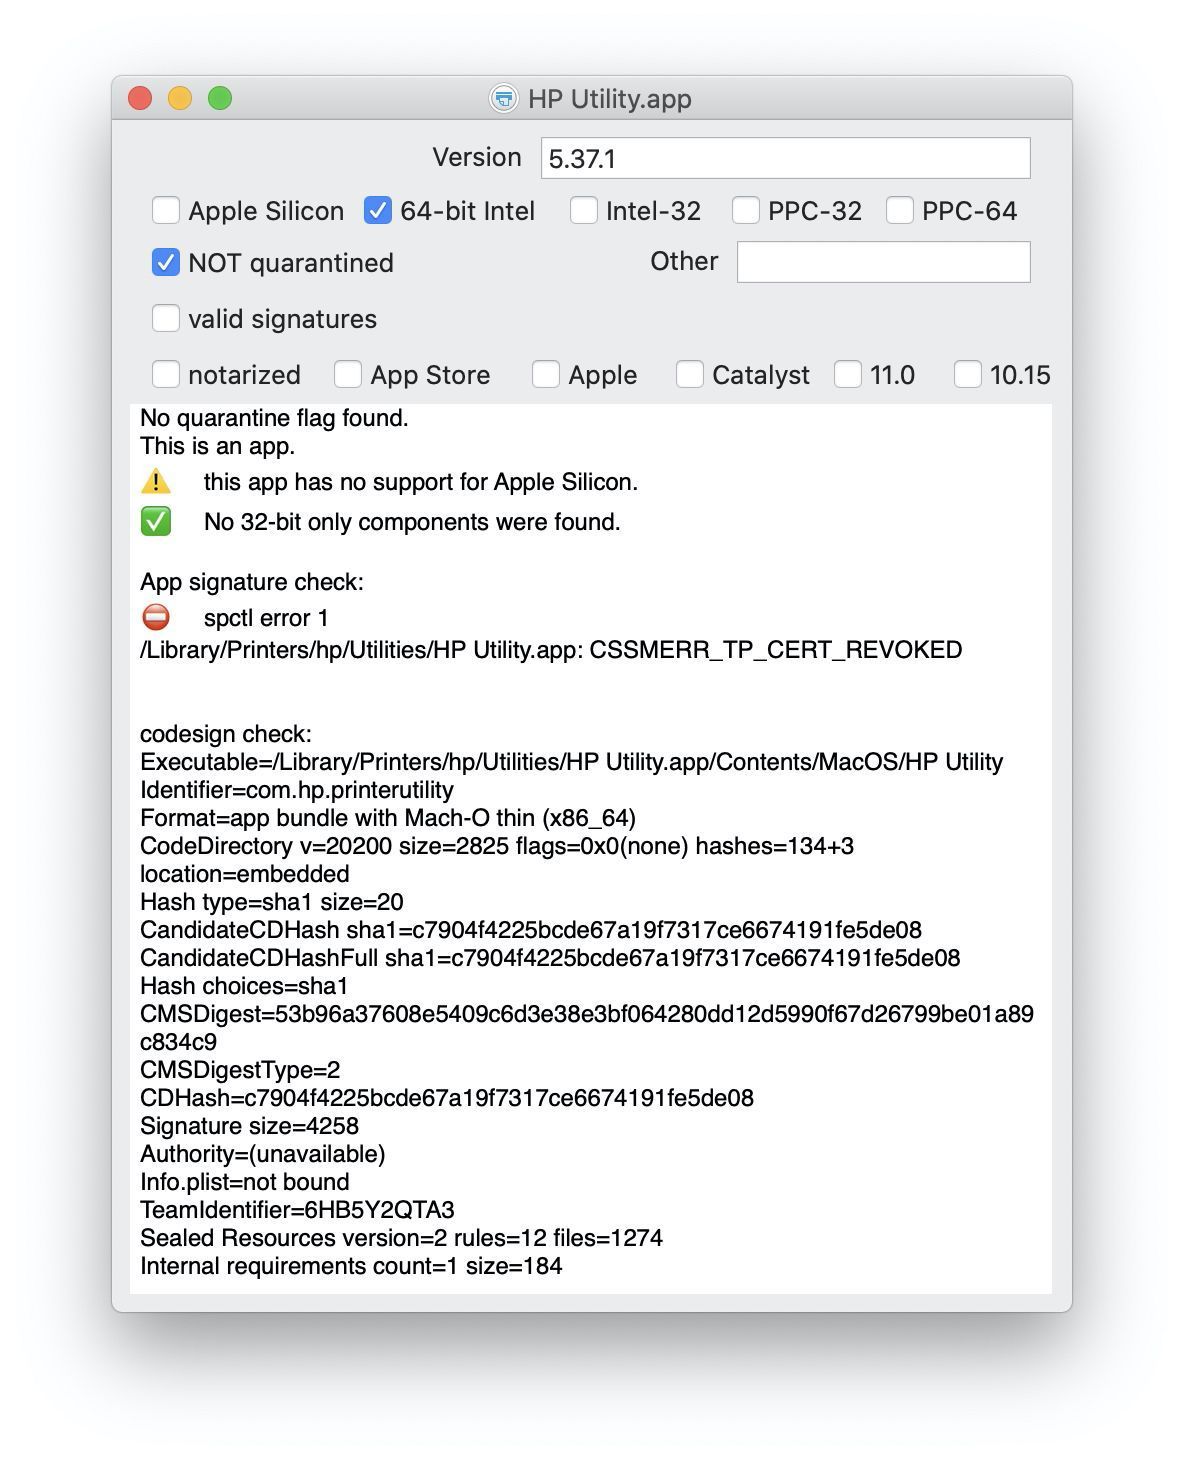The height and width of the screenshot is (1460, 1184).
Task: Check the Catalyst checkbox
Action: tap(690, 374)
